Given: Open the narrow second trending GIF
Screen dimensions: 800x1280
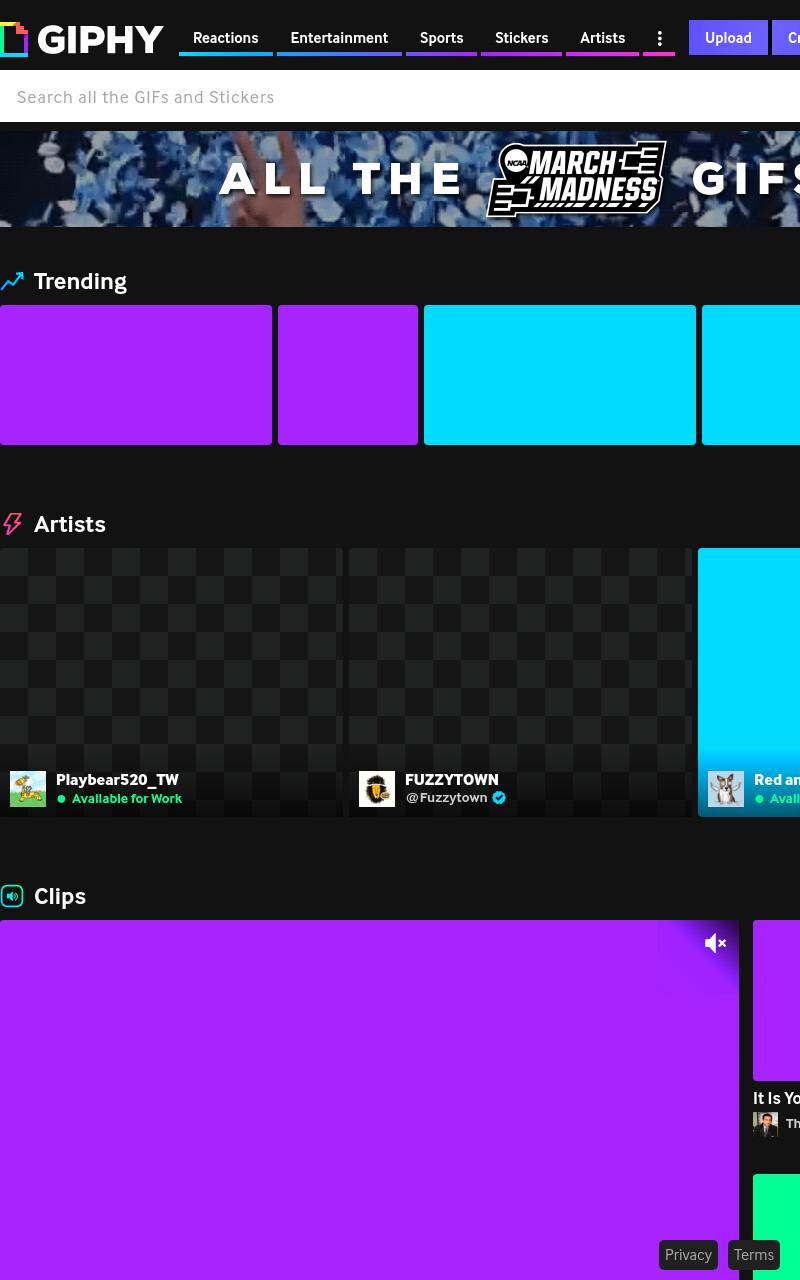Looking at the screenshot, I should (x=348, y=375).
